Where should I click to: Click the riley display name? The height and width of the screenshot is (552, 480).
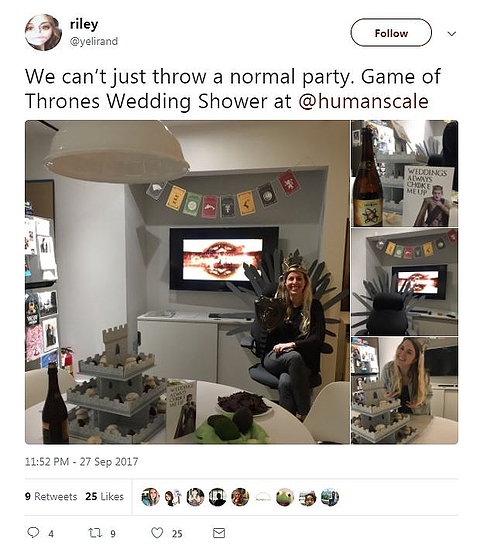[x=84, y=24]
